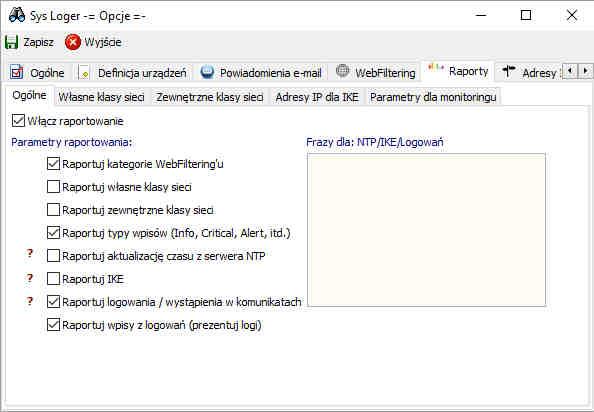Open the Adresy tab

(x=529, y=72)
